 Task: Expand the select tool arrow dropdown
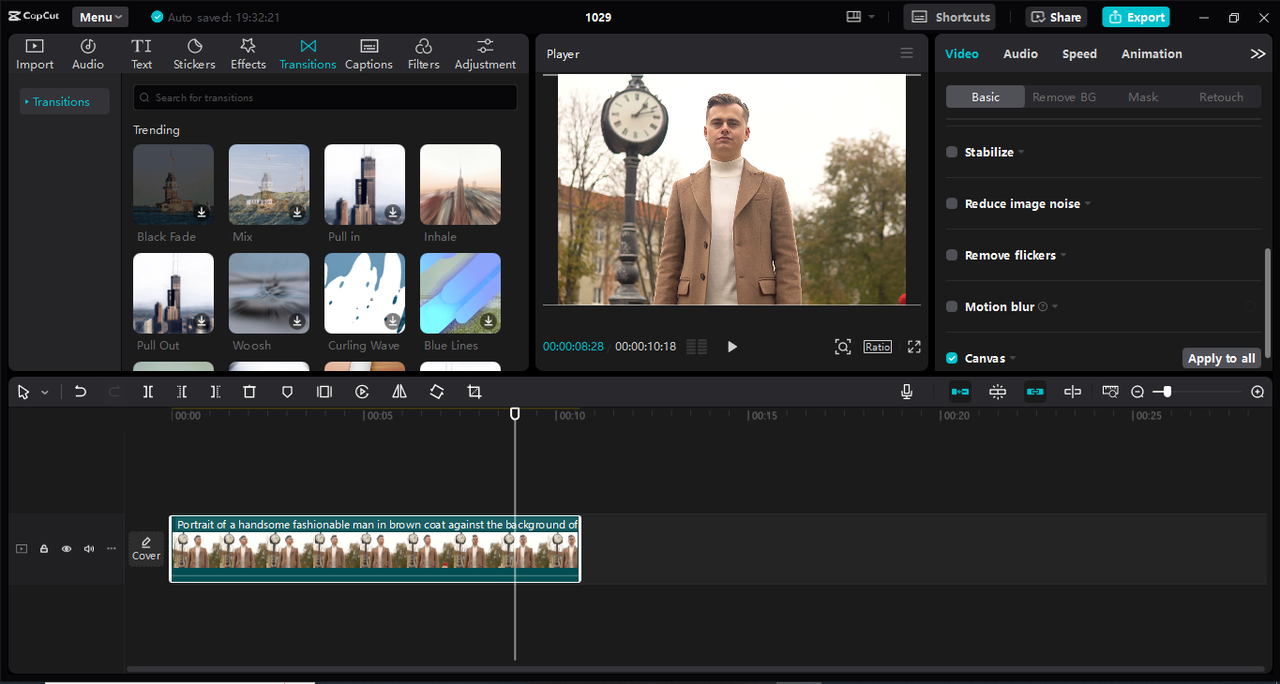[x=45, y=393]
